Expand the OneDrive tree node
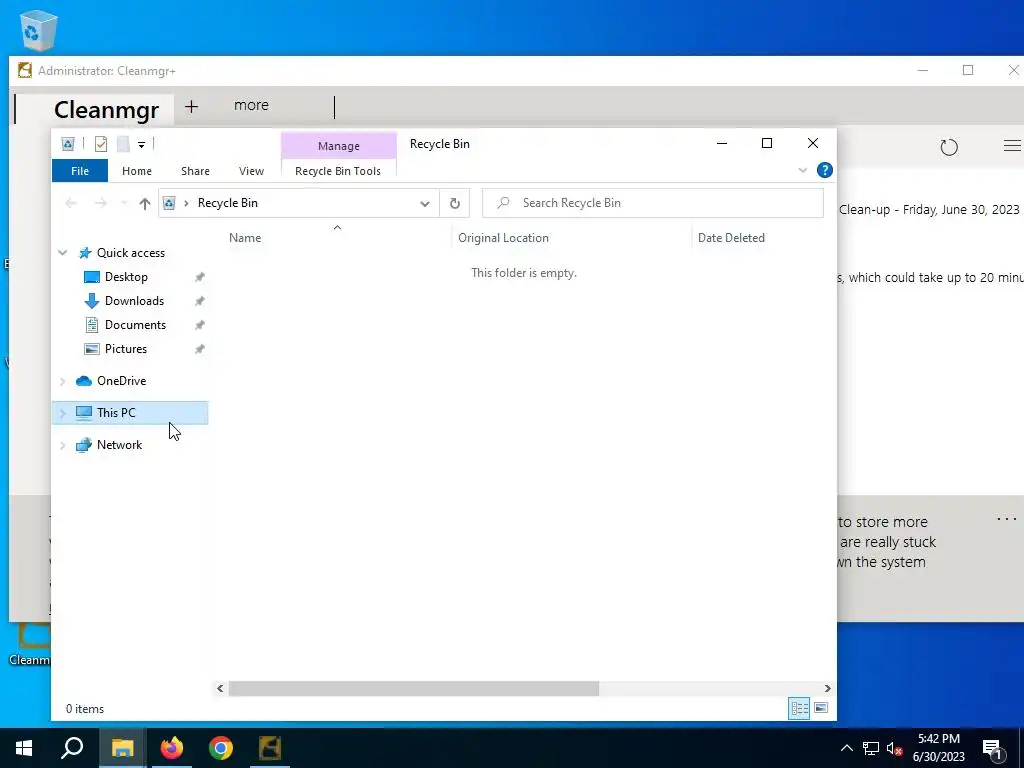1024x768 pixels. click(63, 381)
